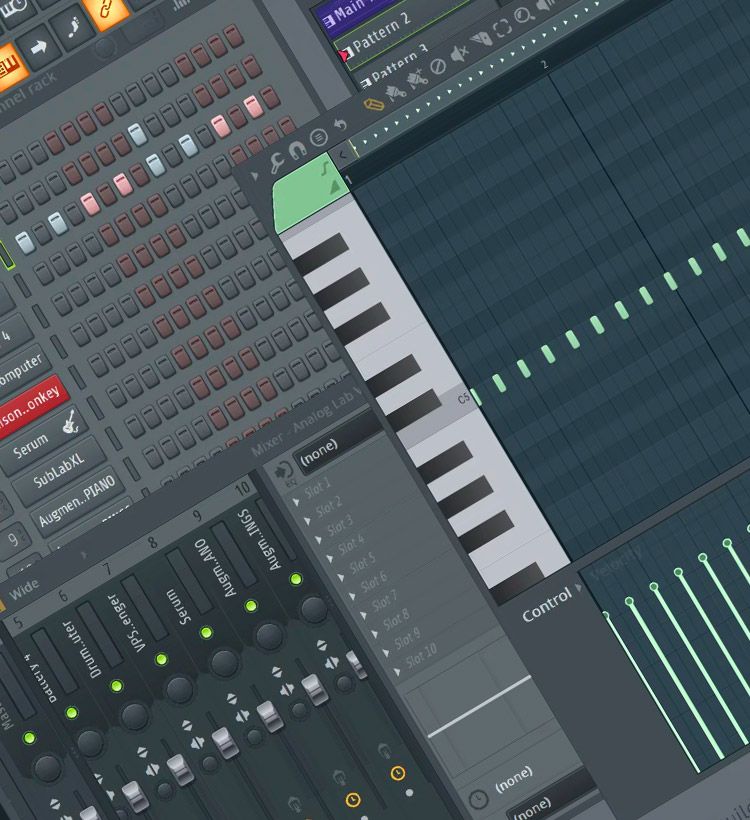Select the yellow Draw pencil tool
Image resolution: width=750 pixels, height=820 pixels.
[374, 105]
